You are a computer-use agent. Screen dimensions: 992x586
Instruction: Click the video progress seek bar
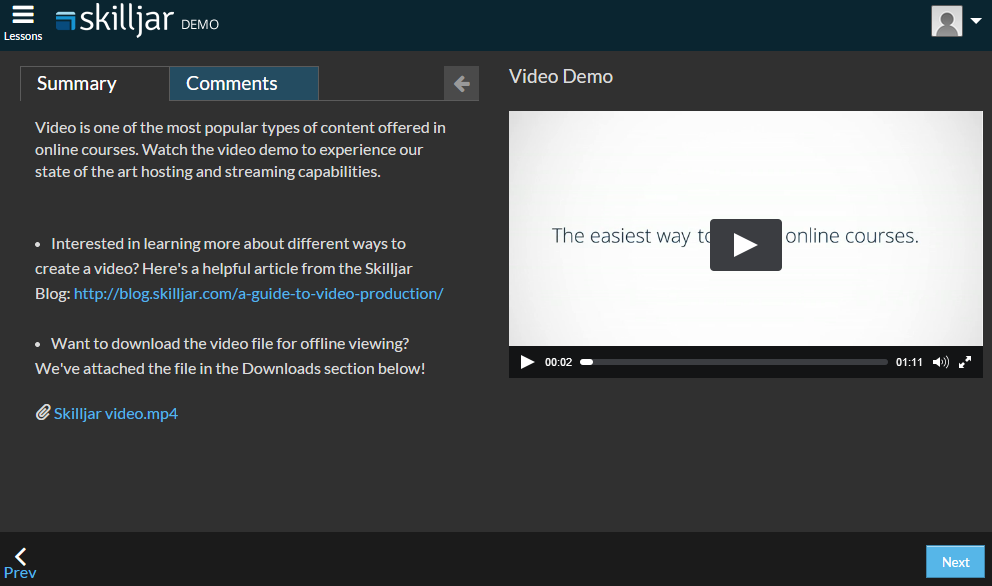(x=733, y=362)
